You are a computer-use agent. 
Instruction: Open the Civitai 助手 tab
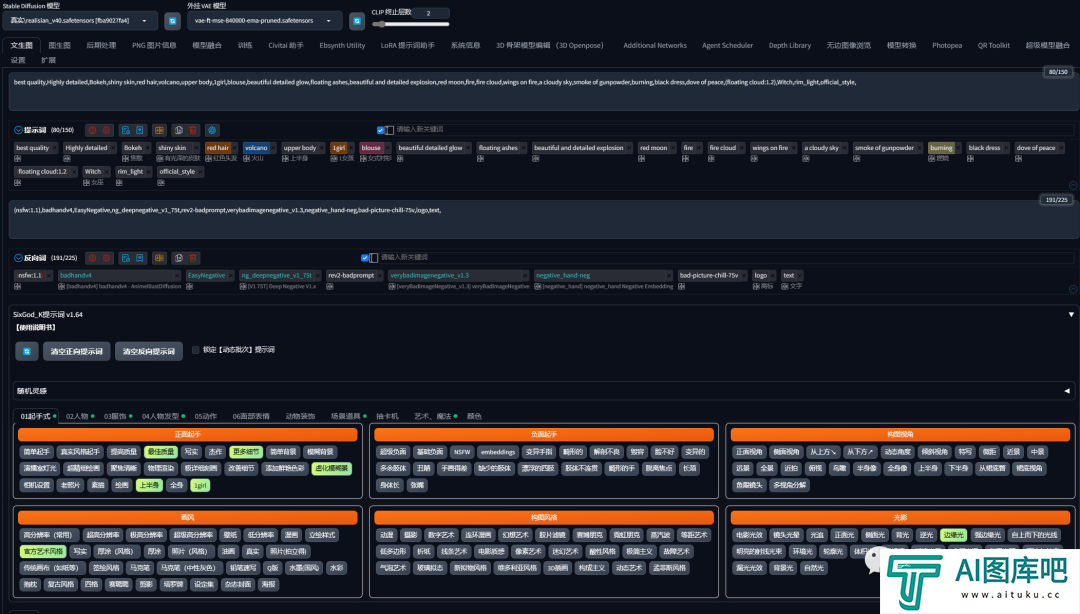click(x=286, y=45)
